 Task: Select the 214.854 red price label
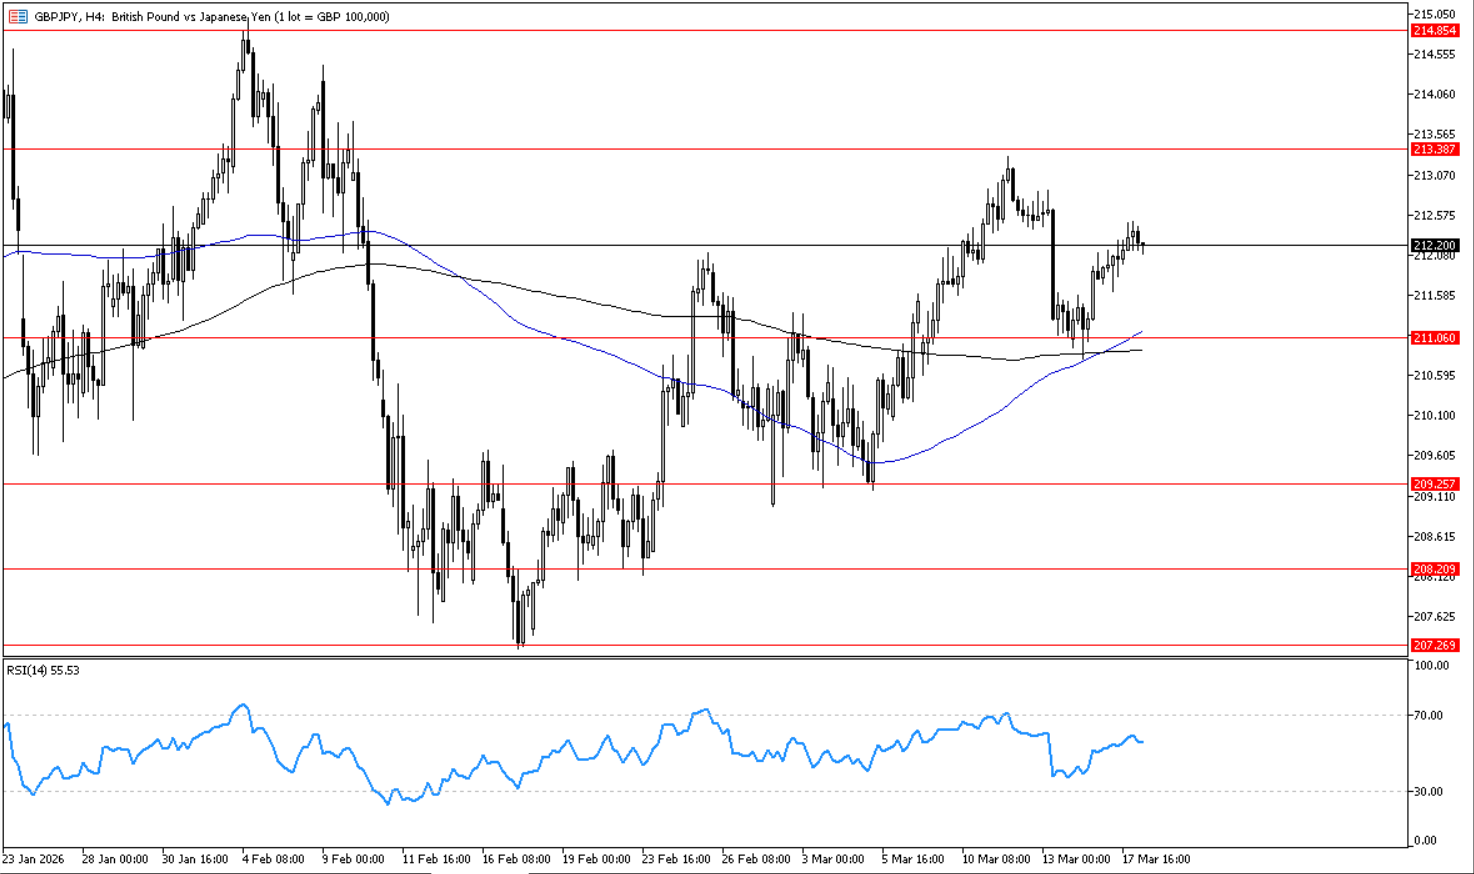1434,31
